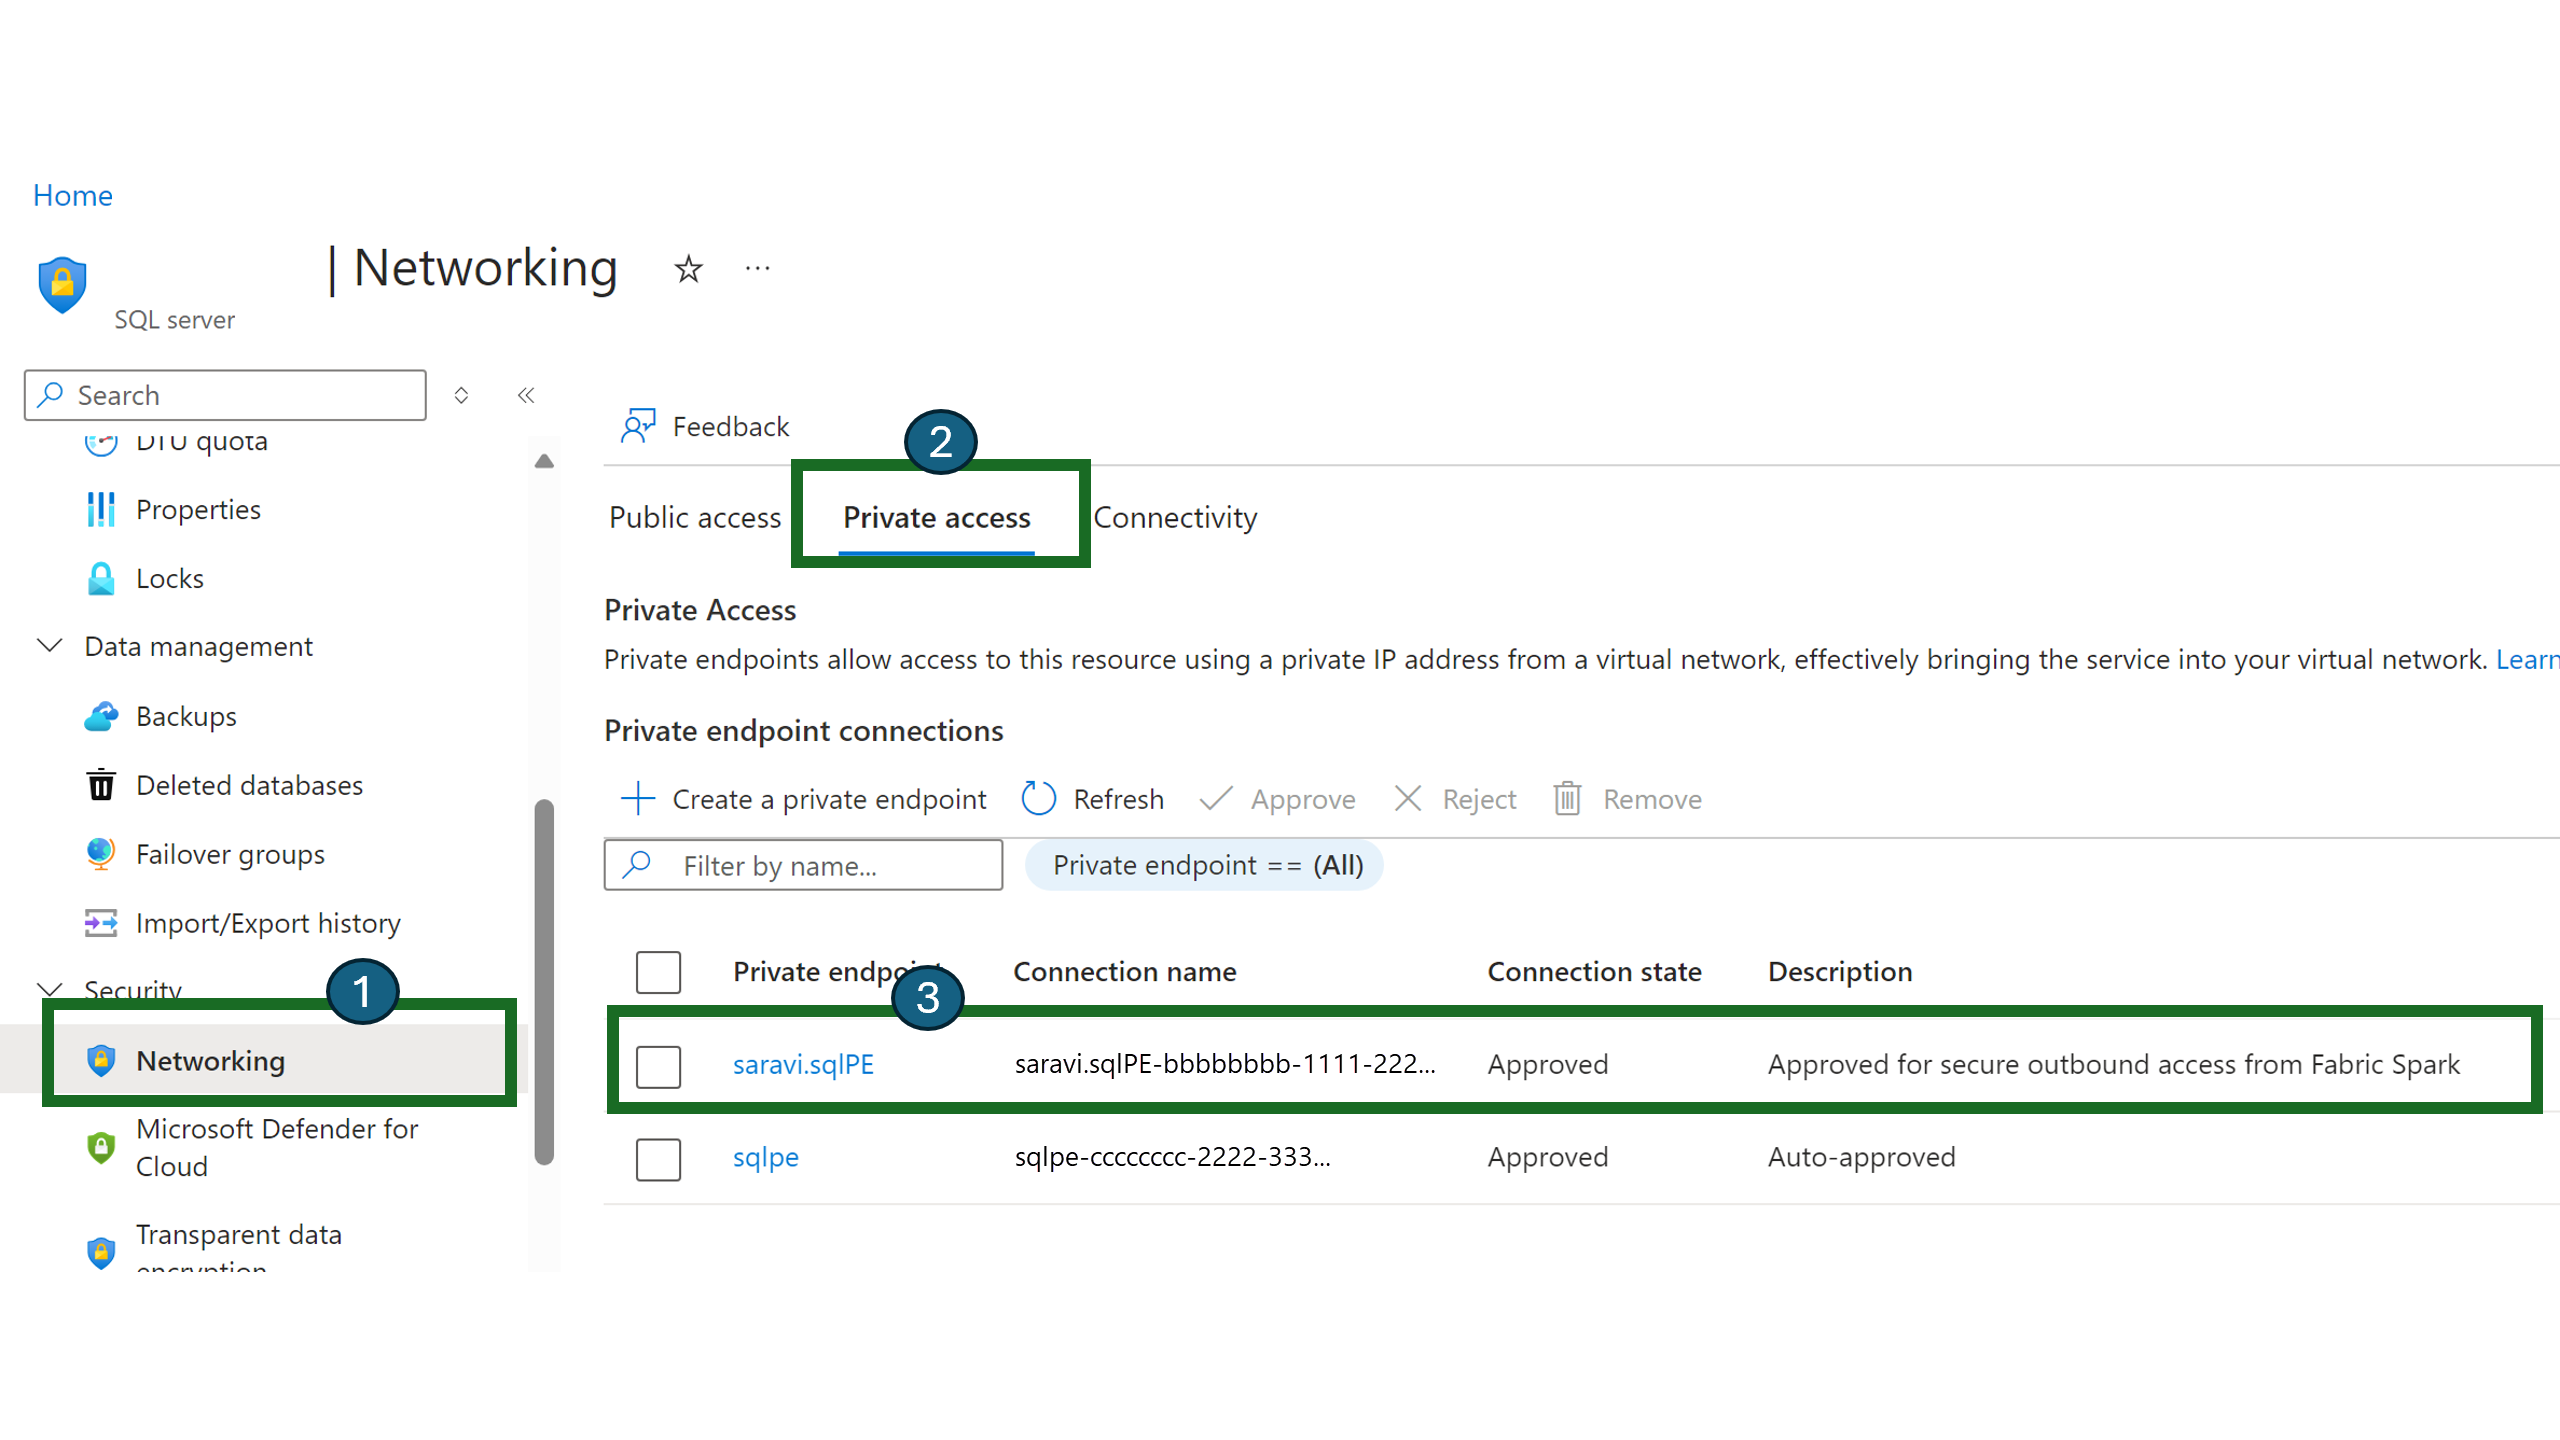This screenshot has width=2560, height=1440.
Task: Select the Private access tab
Action: (935, 517)
